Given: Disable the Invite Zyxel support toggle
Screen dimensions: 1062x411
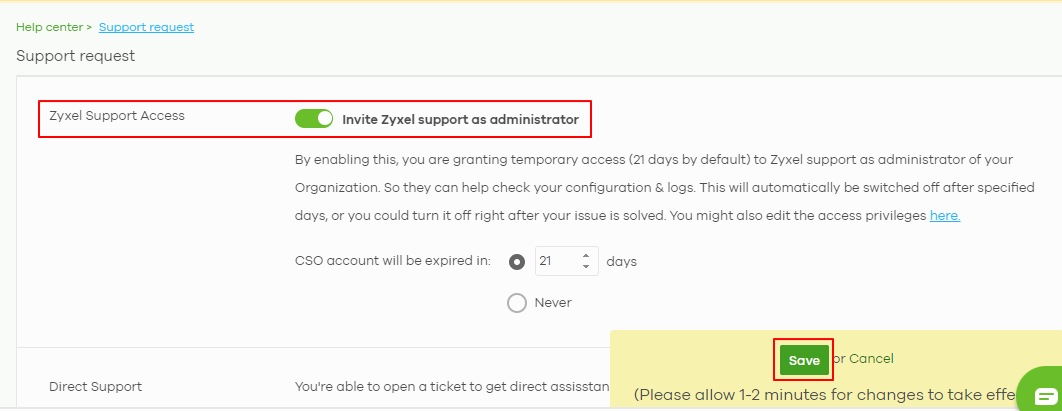Looking at the screenshot, I should point(314,119).
